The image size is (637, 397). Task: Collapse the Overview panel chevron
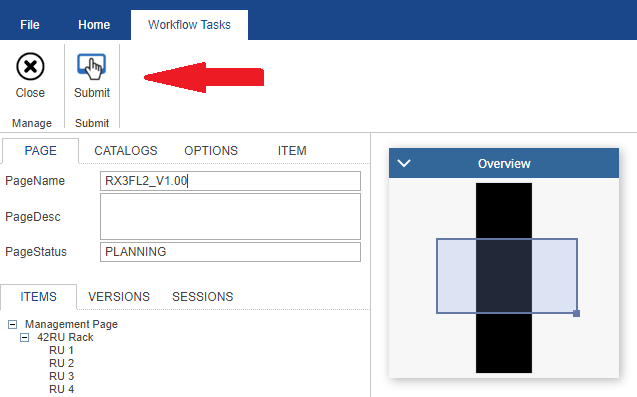(x=404, y=163)
